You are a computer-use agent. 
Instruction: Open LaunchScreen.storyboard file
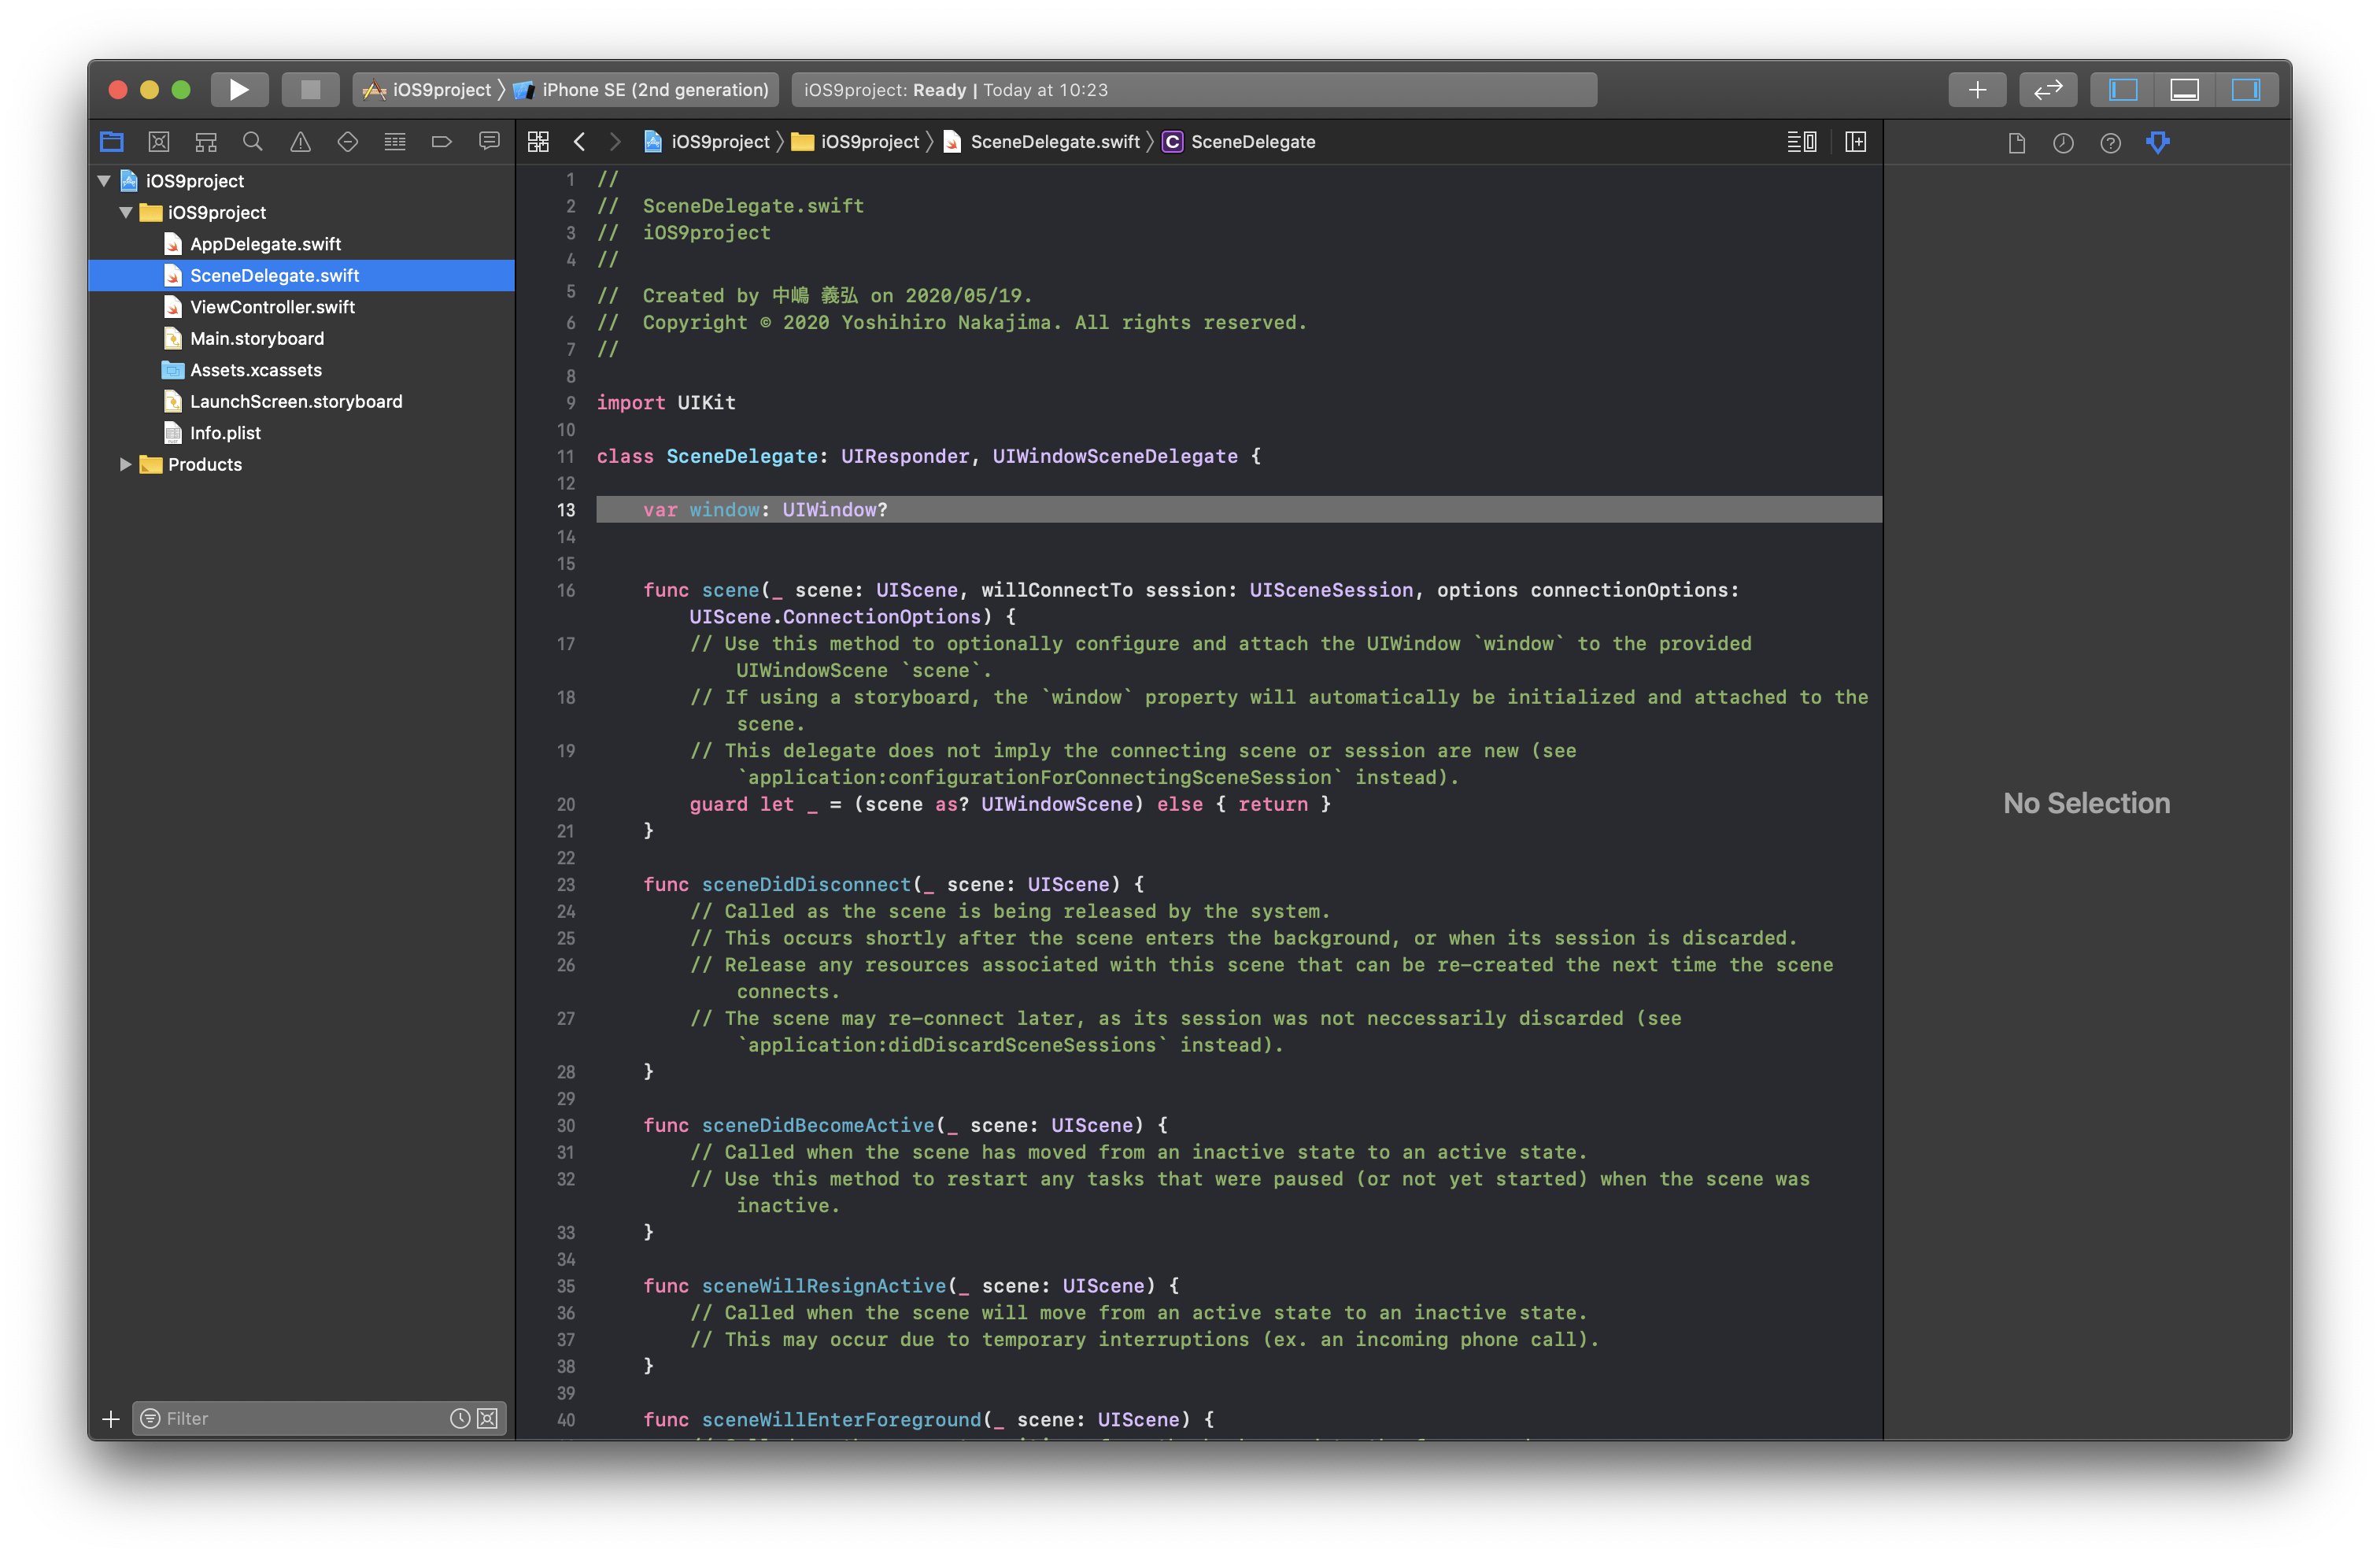[296, 402]
